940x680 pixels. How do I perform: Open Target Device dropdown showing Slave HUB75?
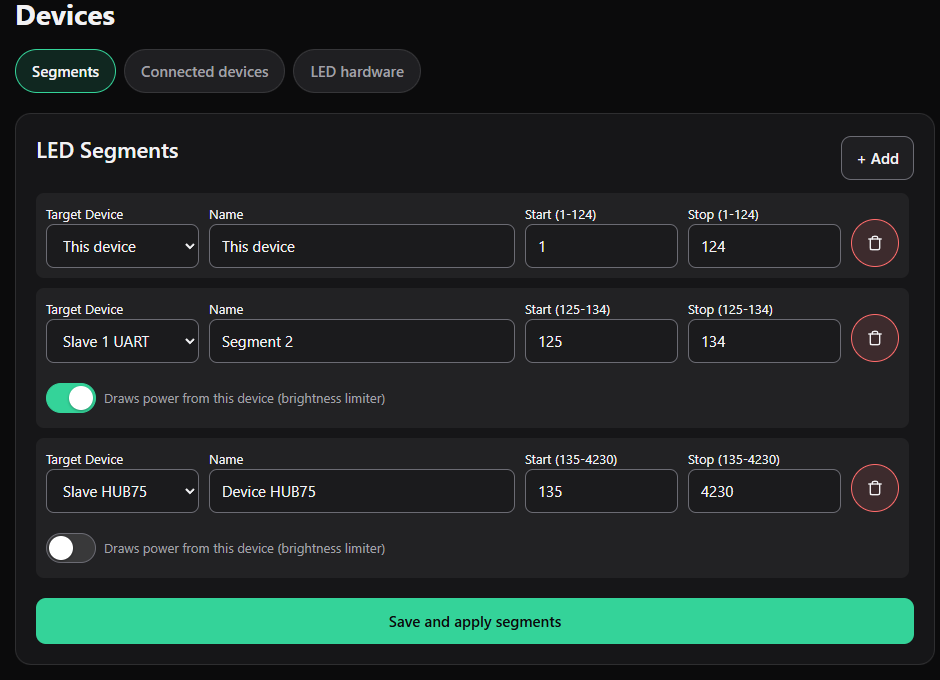pyautogui.click(x=122, y=491)
